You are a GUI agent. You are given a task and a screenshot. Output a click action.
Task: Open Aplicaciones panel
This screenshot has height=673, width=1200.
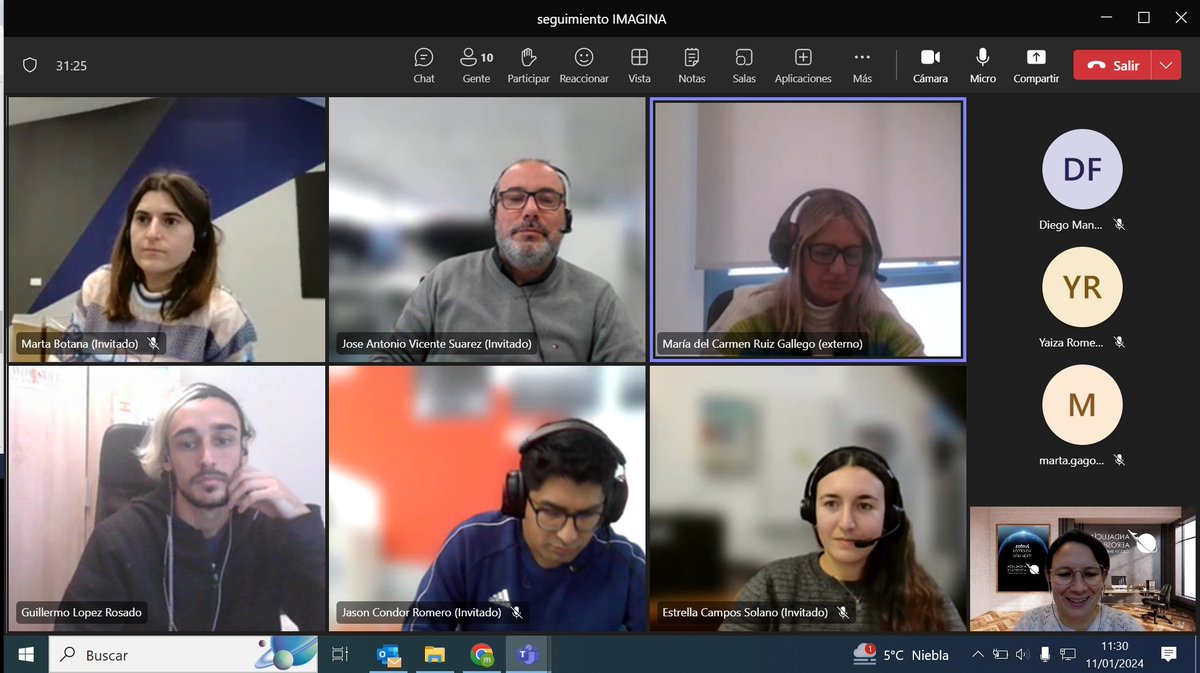[x=803, y=66]
